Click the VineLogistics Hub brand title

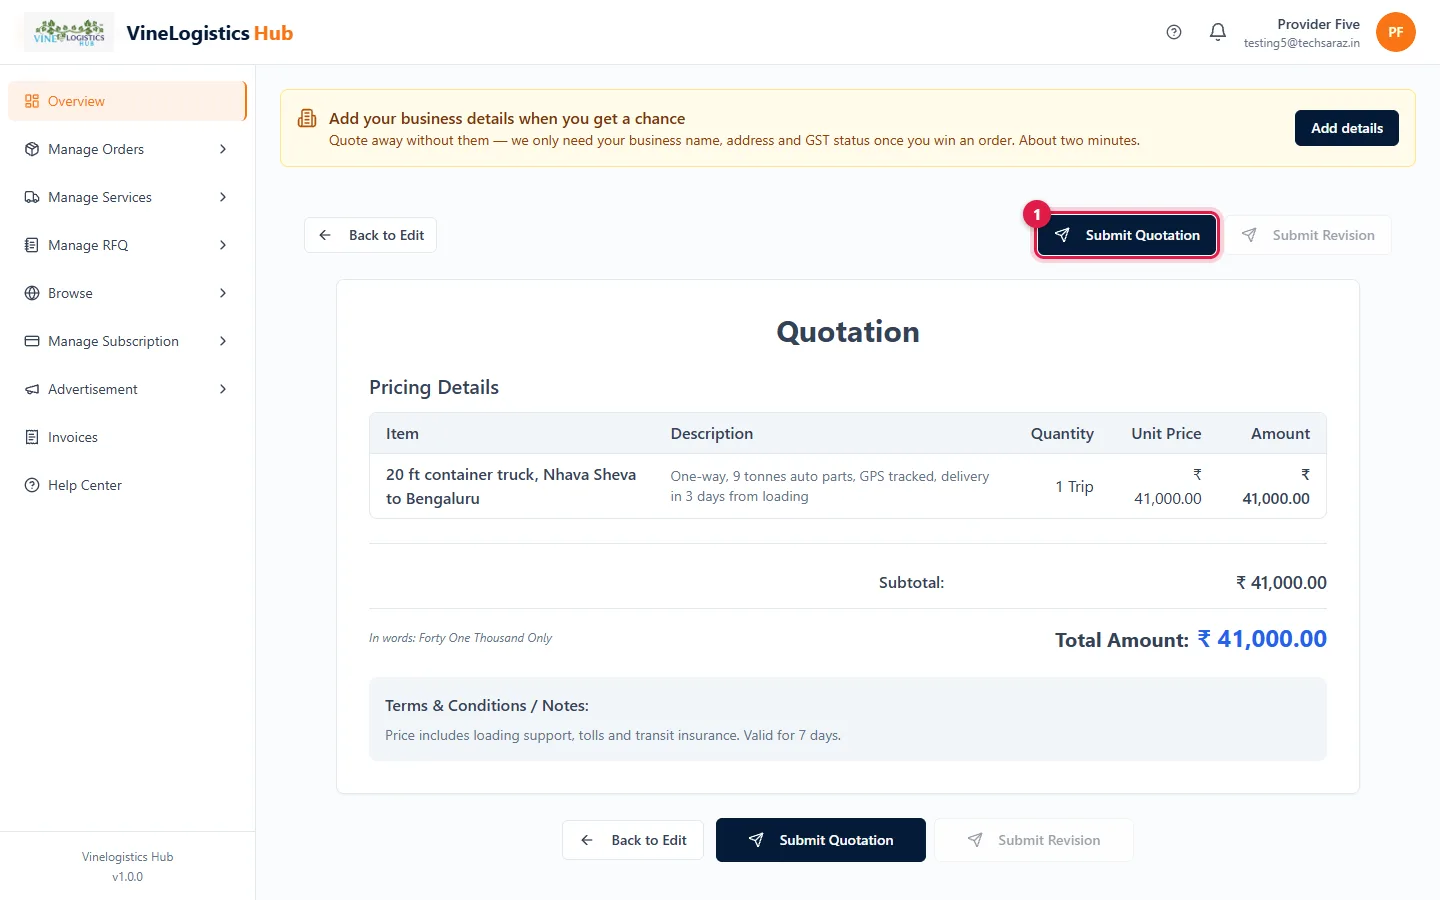click(x=210, y=33)
